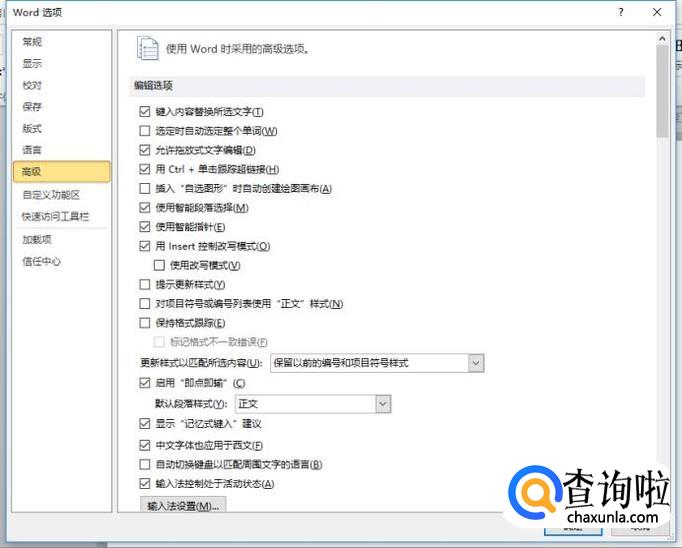Click the Word 选项 title text

coord(37,12)
